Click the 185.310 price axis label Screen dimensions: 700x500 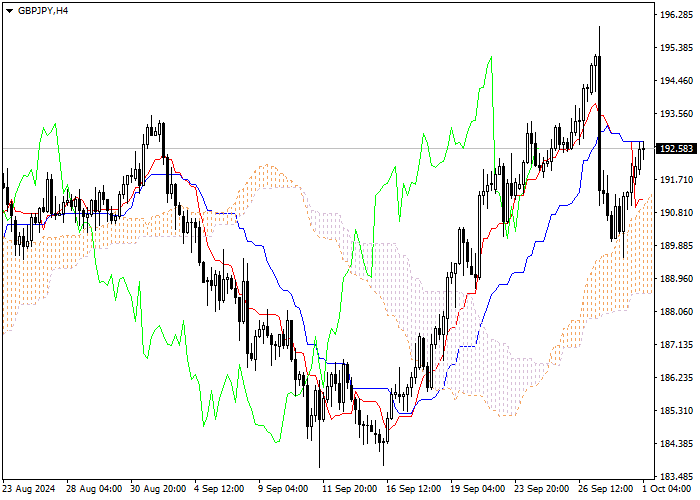pos(676,411)
